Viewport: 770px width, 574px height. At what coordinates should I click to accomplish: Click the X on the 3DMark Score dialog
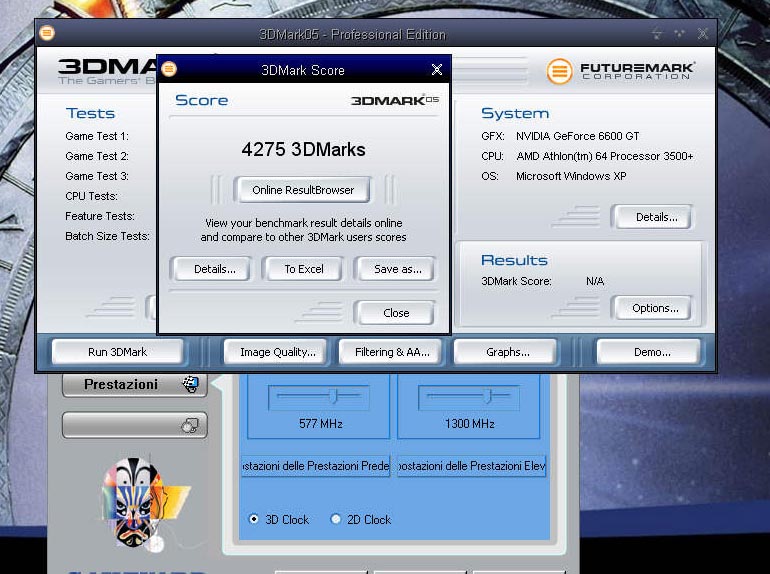pos(437,69)
